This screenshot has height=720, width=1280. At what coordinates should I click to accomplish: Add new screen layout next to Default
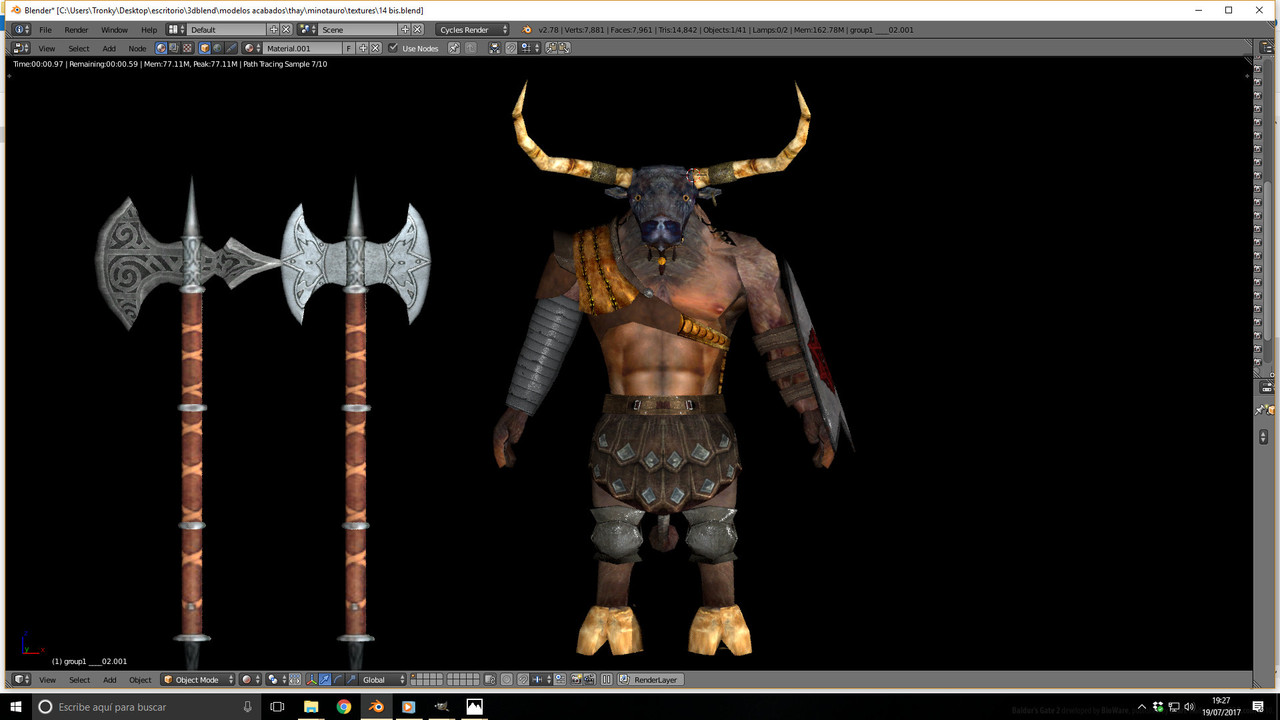[x=274, y=30]
